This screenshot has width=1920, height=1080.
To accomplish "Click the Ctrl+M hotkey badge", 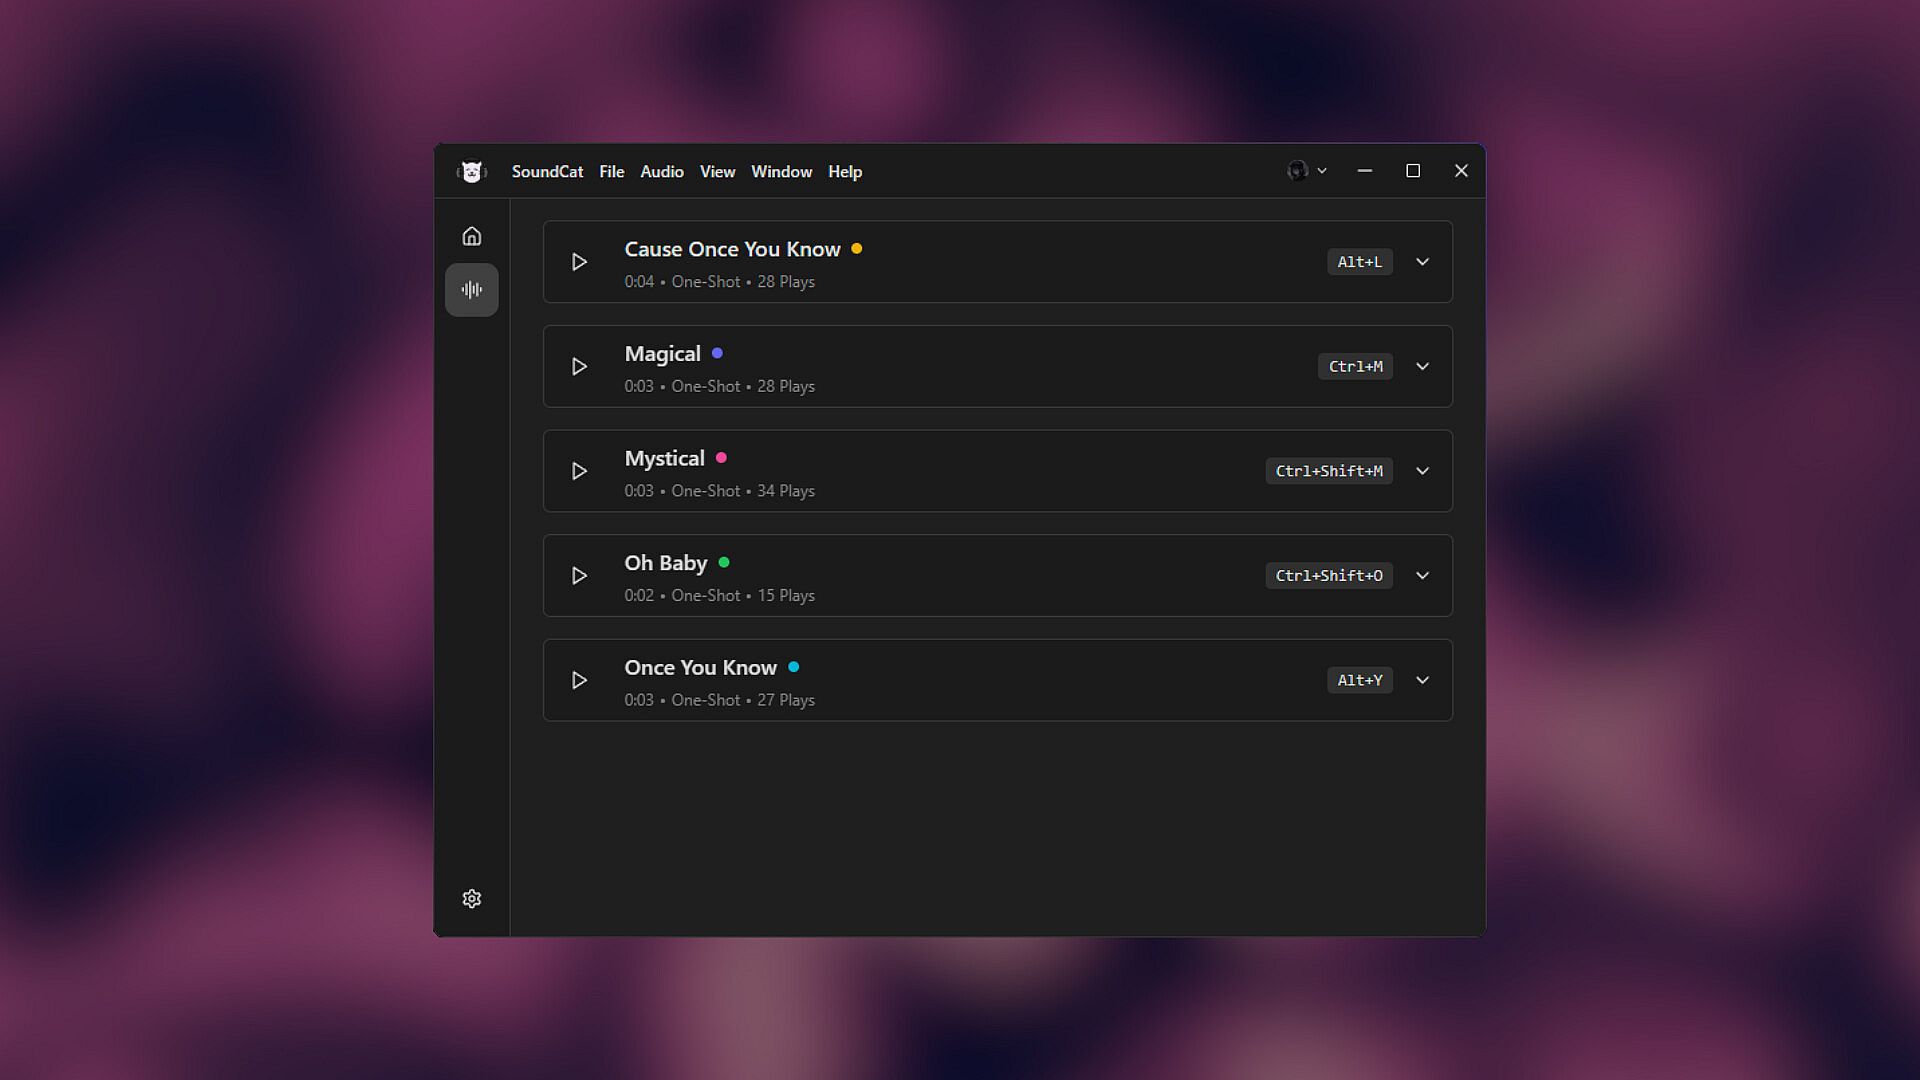I will click(x=1355, y=367).
